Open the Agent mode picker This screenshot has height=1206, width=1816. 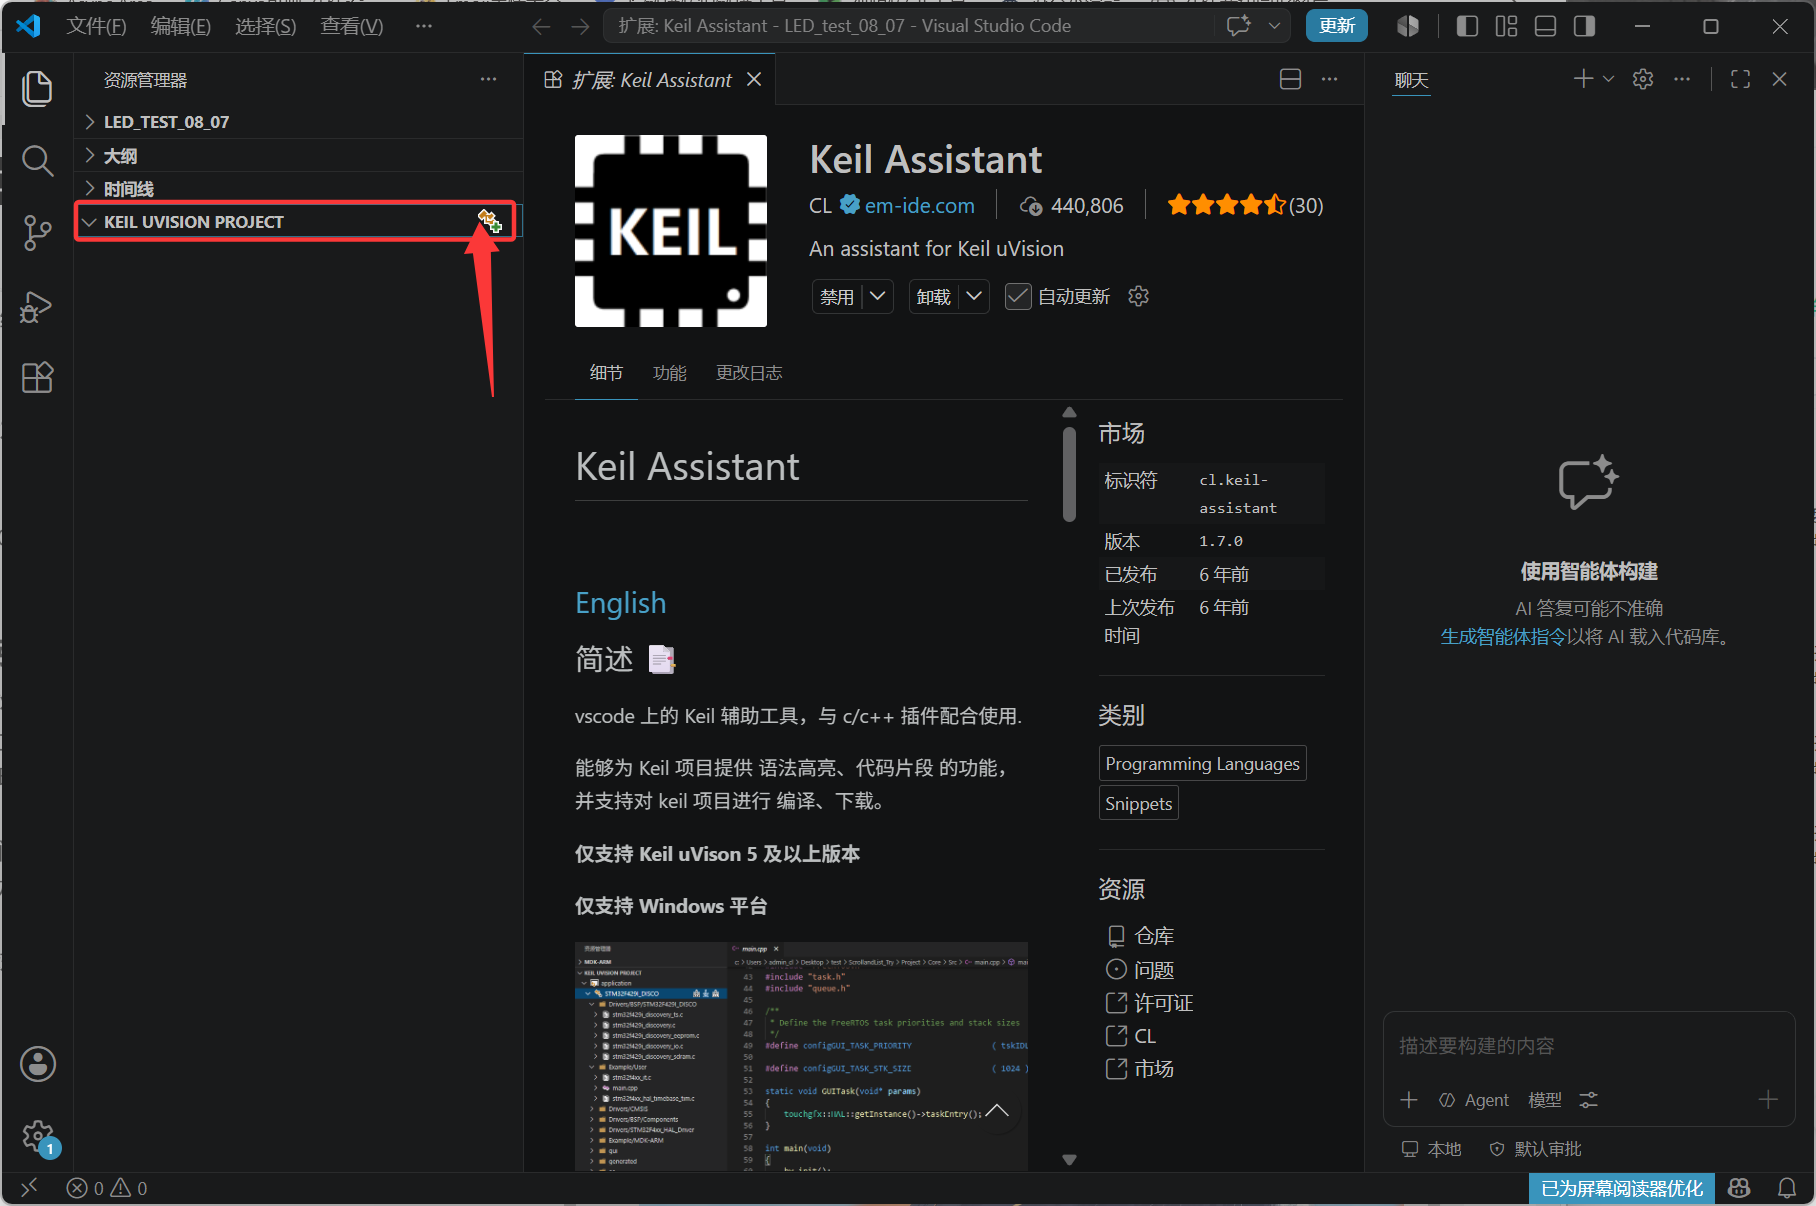(x=1474, y=1100)
